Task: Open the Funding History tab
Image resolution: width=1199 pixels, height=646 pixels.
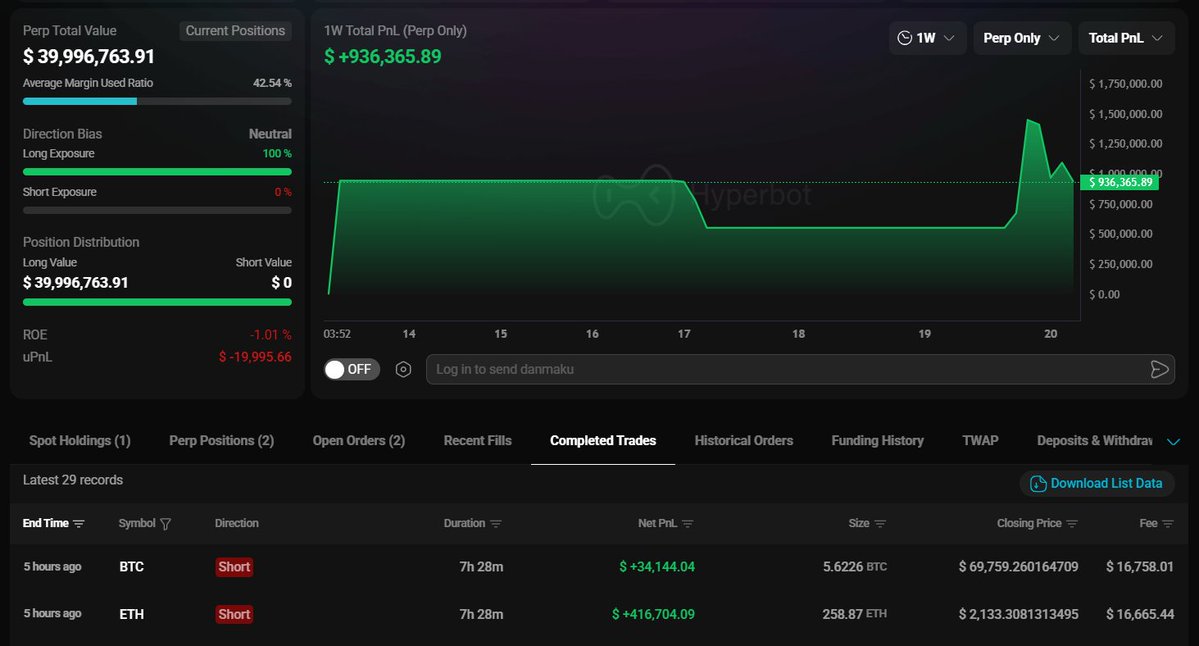Action: click(877, 440)
